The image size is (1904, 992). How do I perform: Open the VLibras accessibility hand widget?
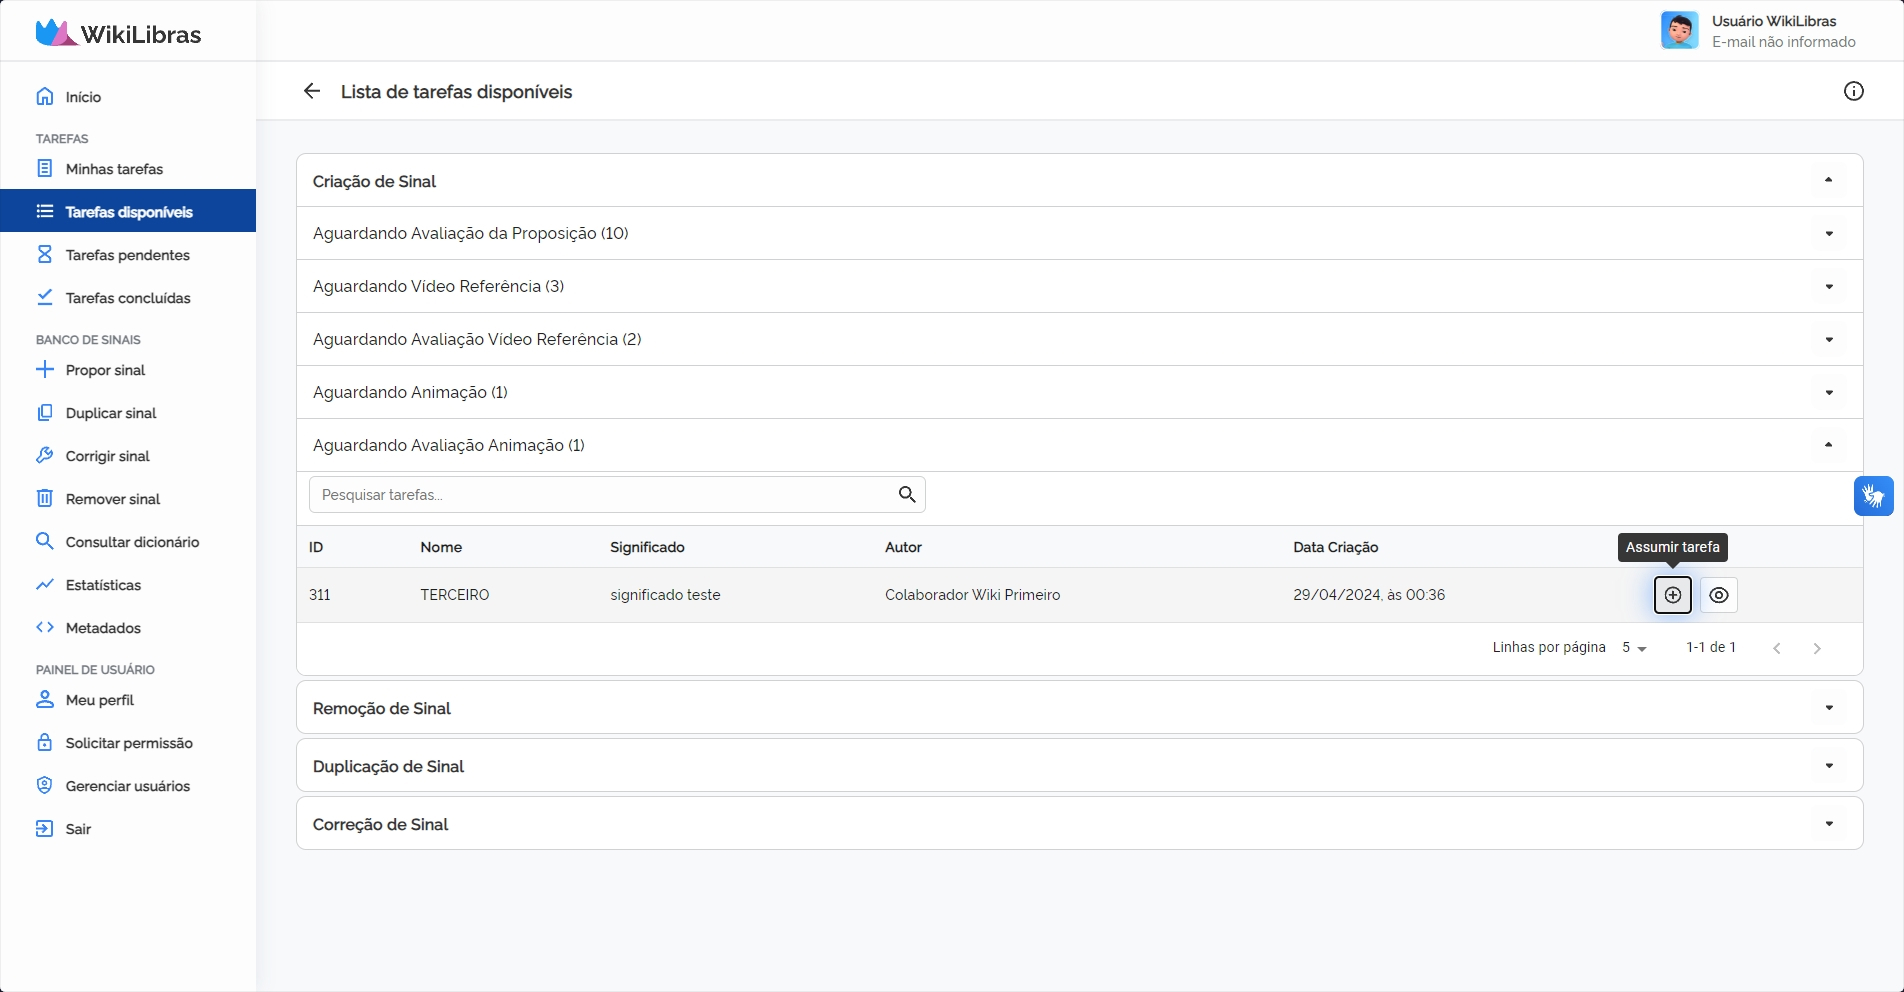point(1873,496)
